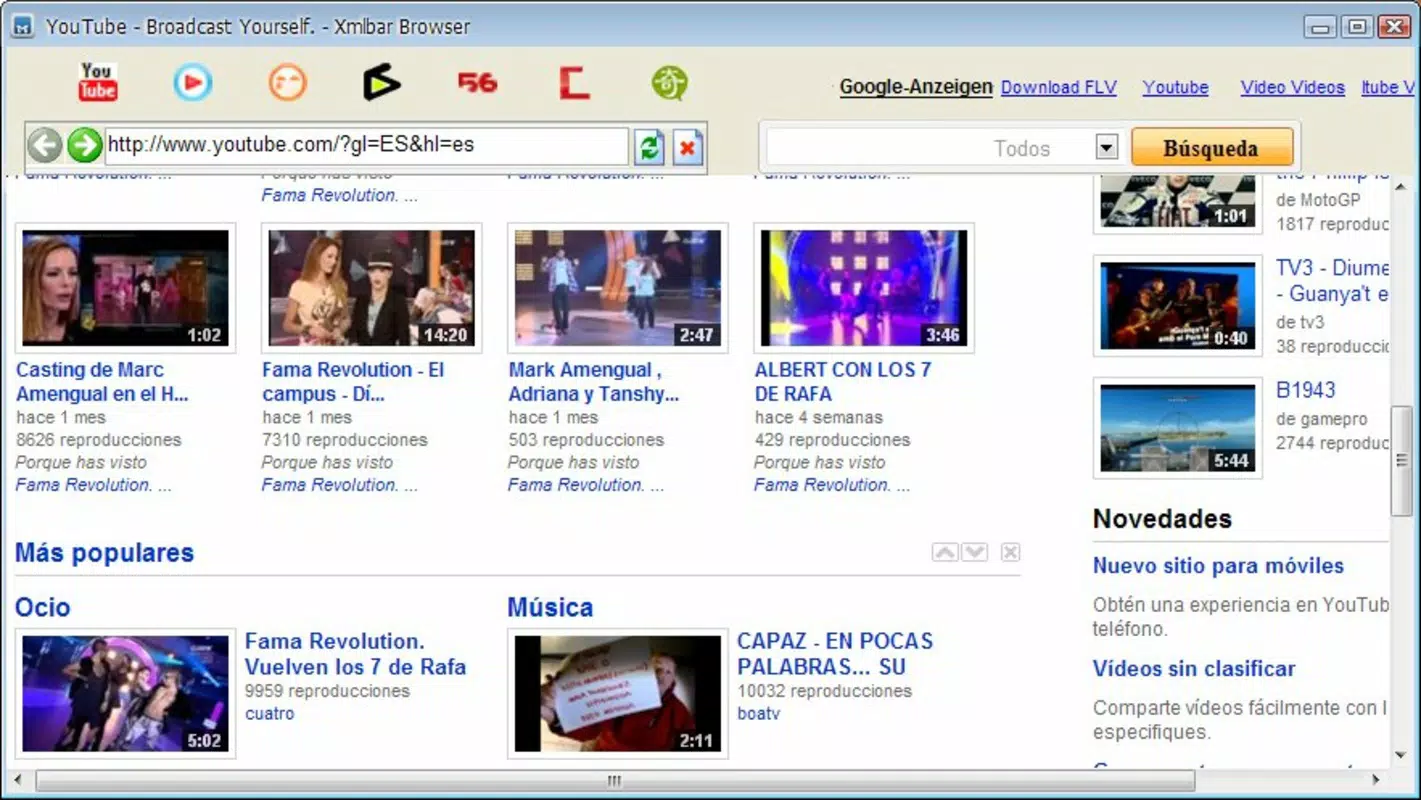The height and width of the screenshot is (800, 1421).
Task: Move the Más populares section down
Action: [975, 552]
